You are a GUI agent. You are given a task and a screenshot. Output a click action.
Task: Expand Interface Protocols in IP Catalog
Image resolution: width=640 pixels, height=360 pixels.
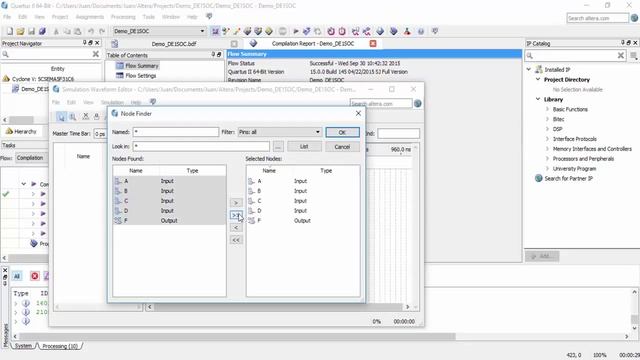pyautogui.click(x=547, y=139)
